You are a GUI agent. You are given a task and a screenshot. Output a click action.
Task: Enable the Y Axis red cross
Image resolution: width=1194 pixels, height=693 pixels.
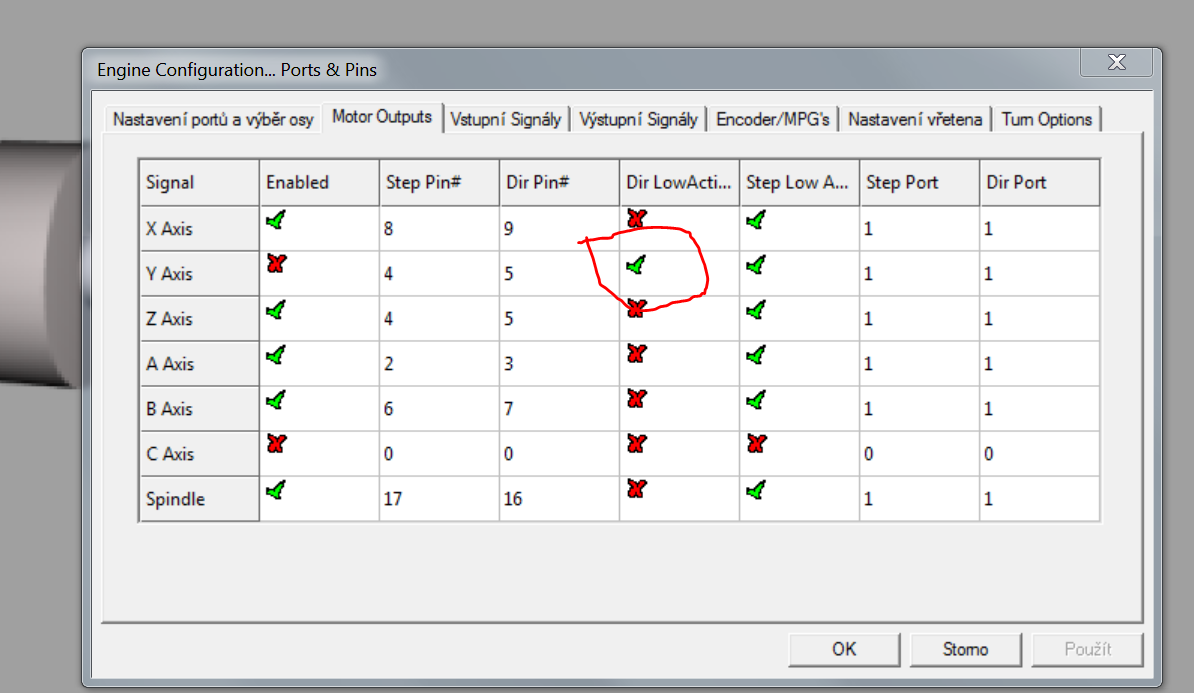pyautogui.click(x=275, y=265)
